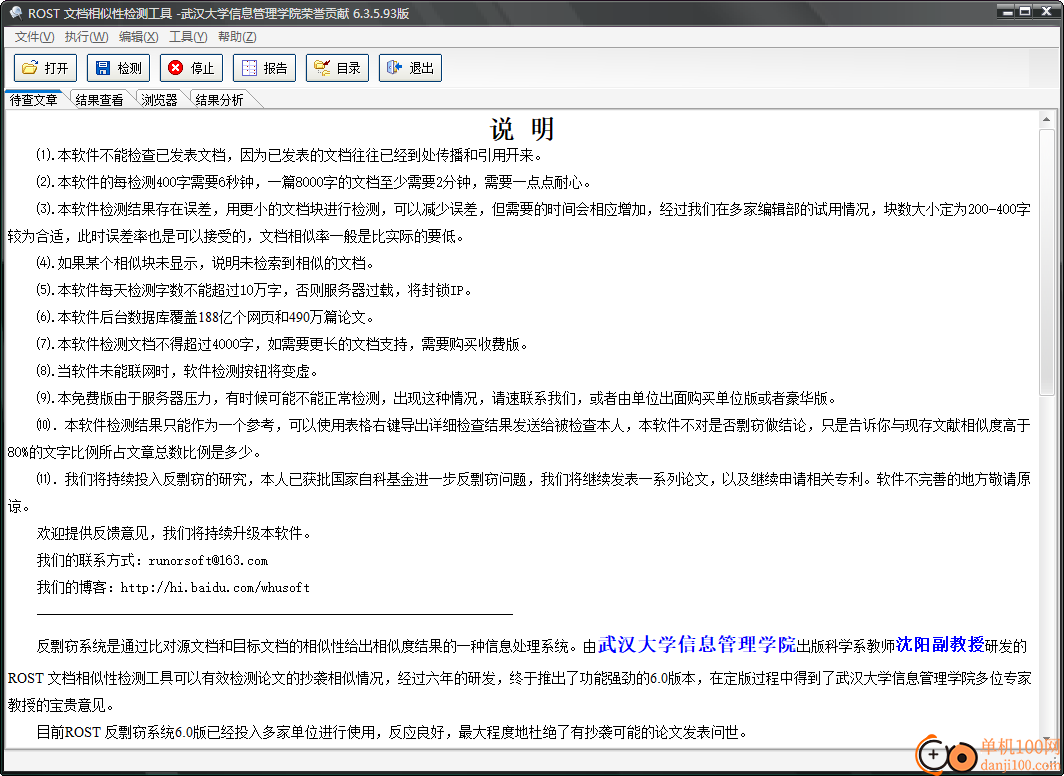
Task: Click the 退出 exit icon
Action: [395, 68]
